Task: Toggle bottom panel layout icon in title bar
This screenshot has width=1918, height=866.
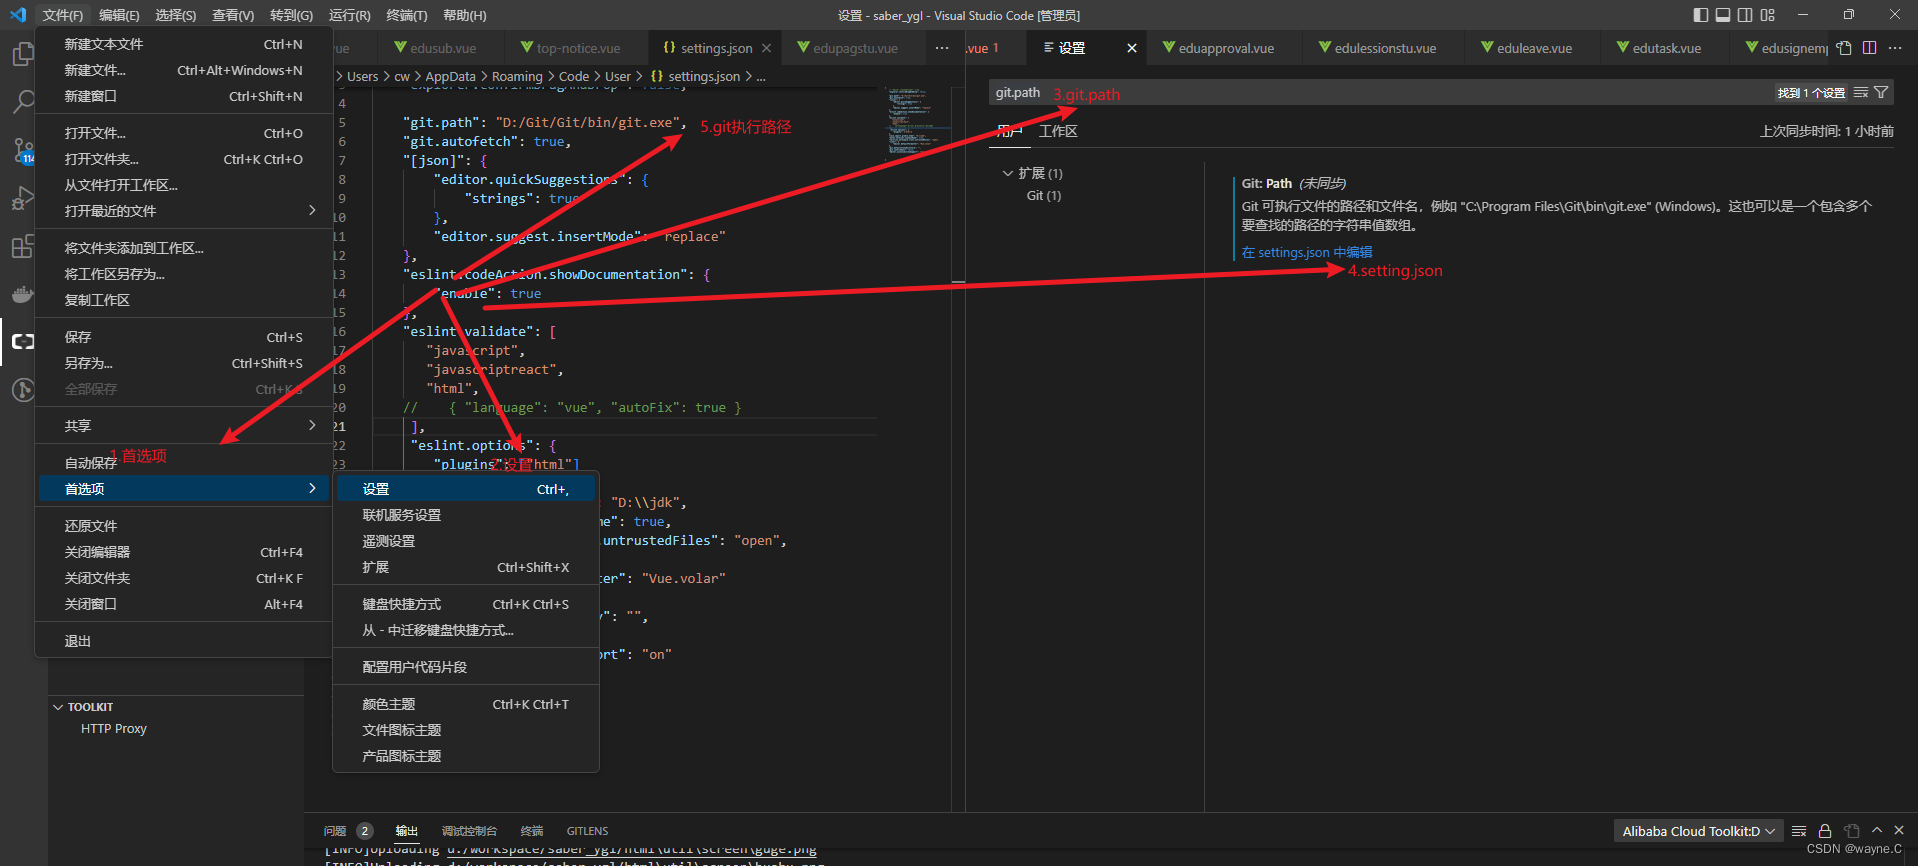Action: click(1723, 15)
